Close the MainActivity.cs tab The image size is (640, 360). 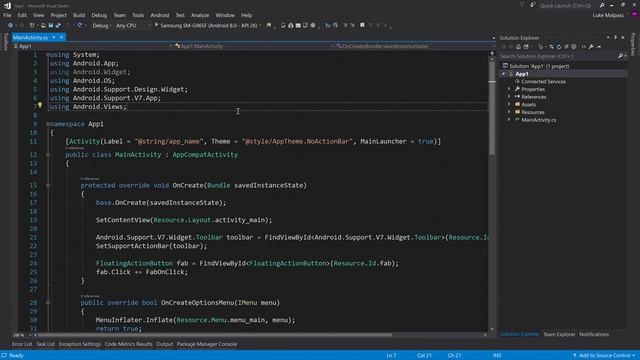(62, 37)
